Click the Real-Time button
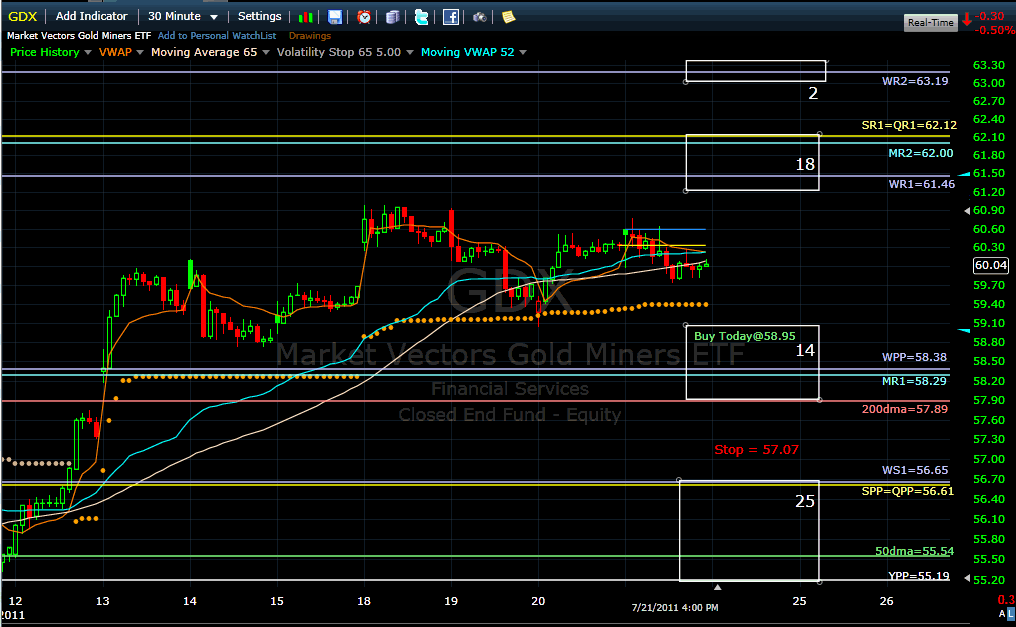 coord(930,23)
